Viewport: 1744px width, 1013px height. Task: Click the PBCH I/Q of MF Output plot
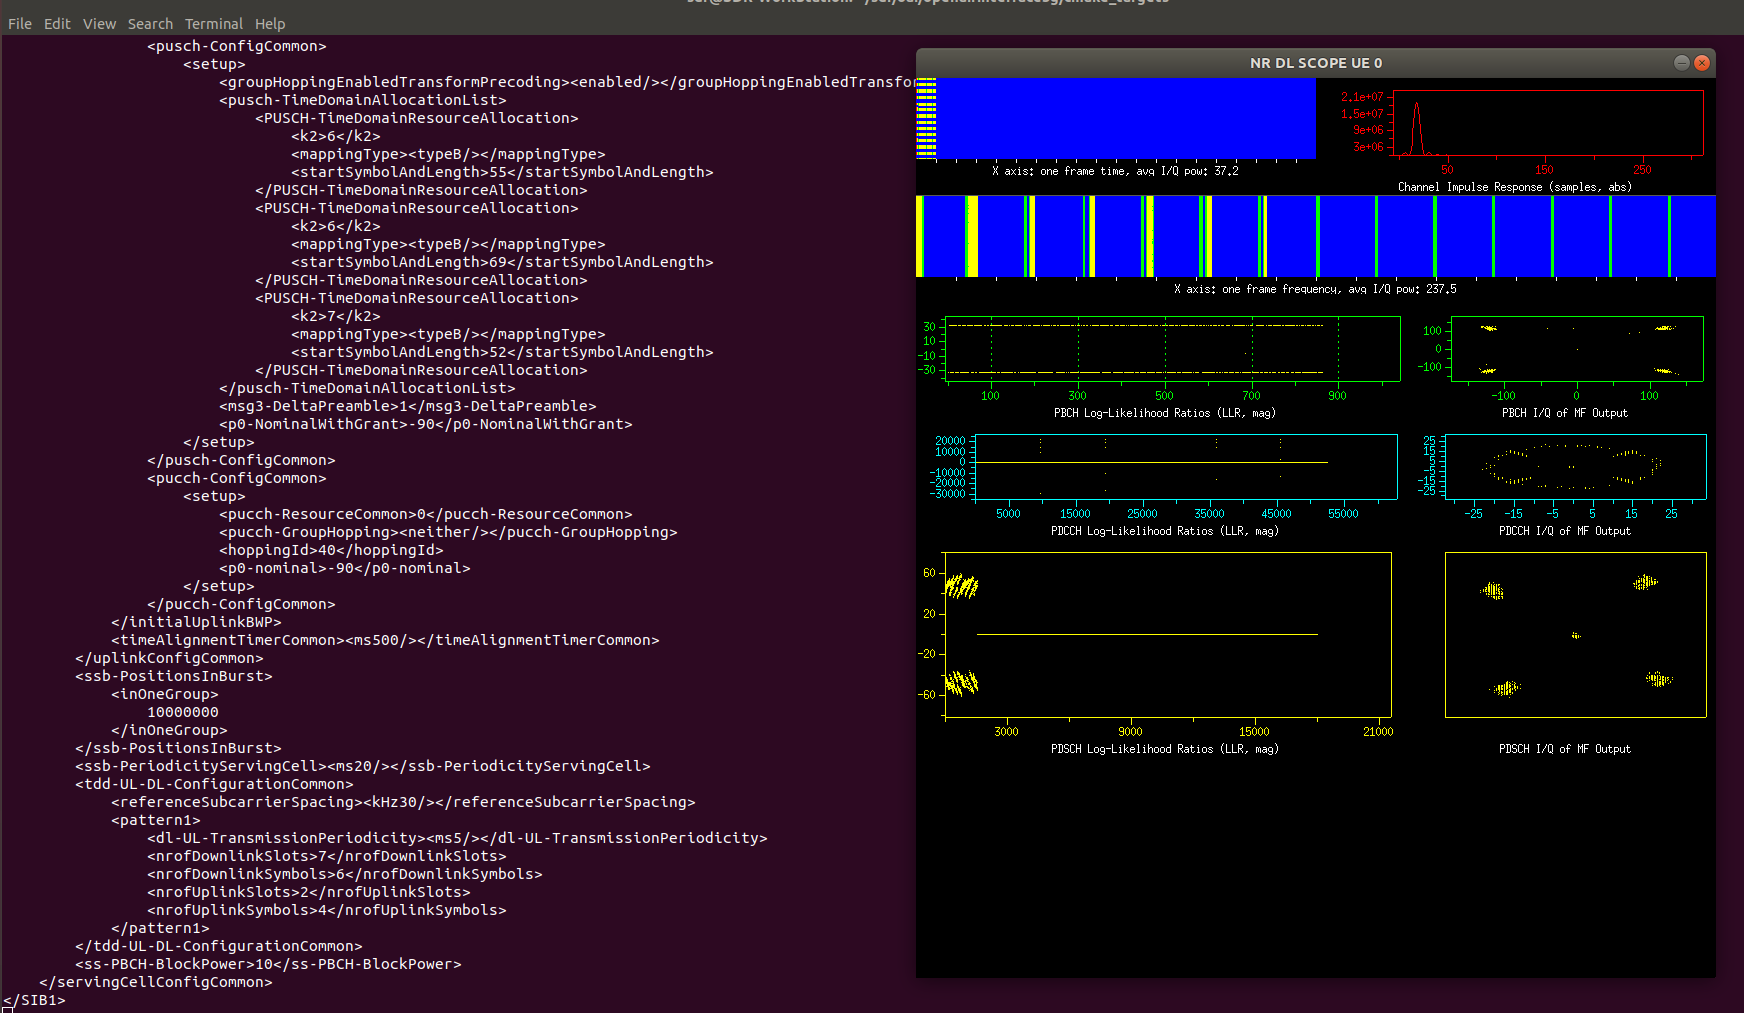tap(1576, 349)
